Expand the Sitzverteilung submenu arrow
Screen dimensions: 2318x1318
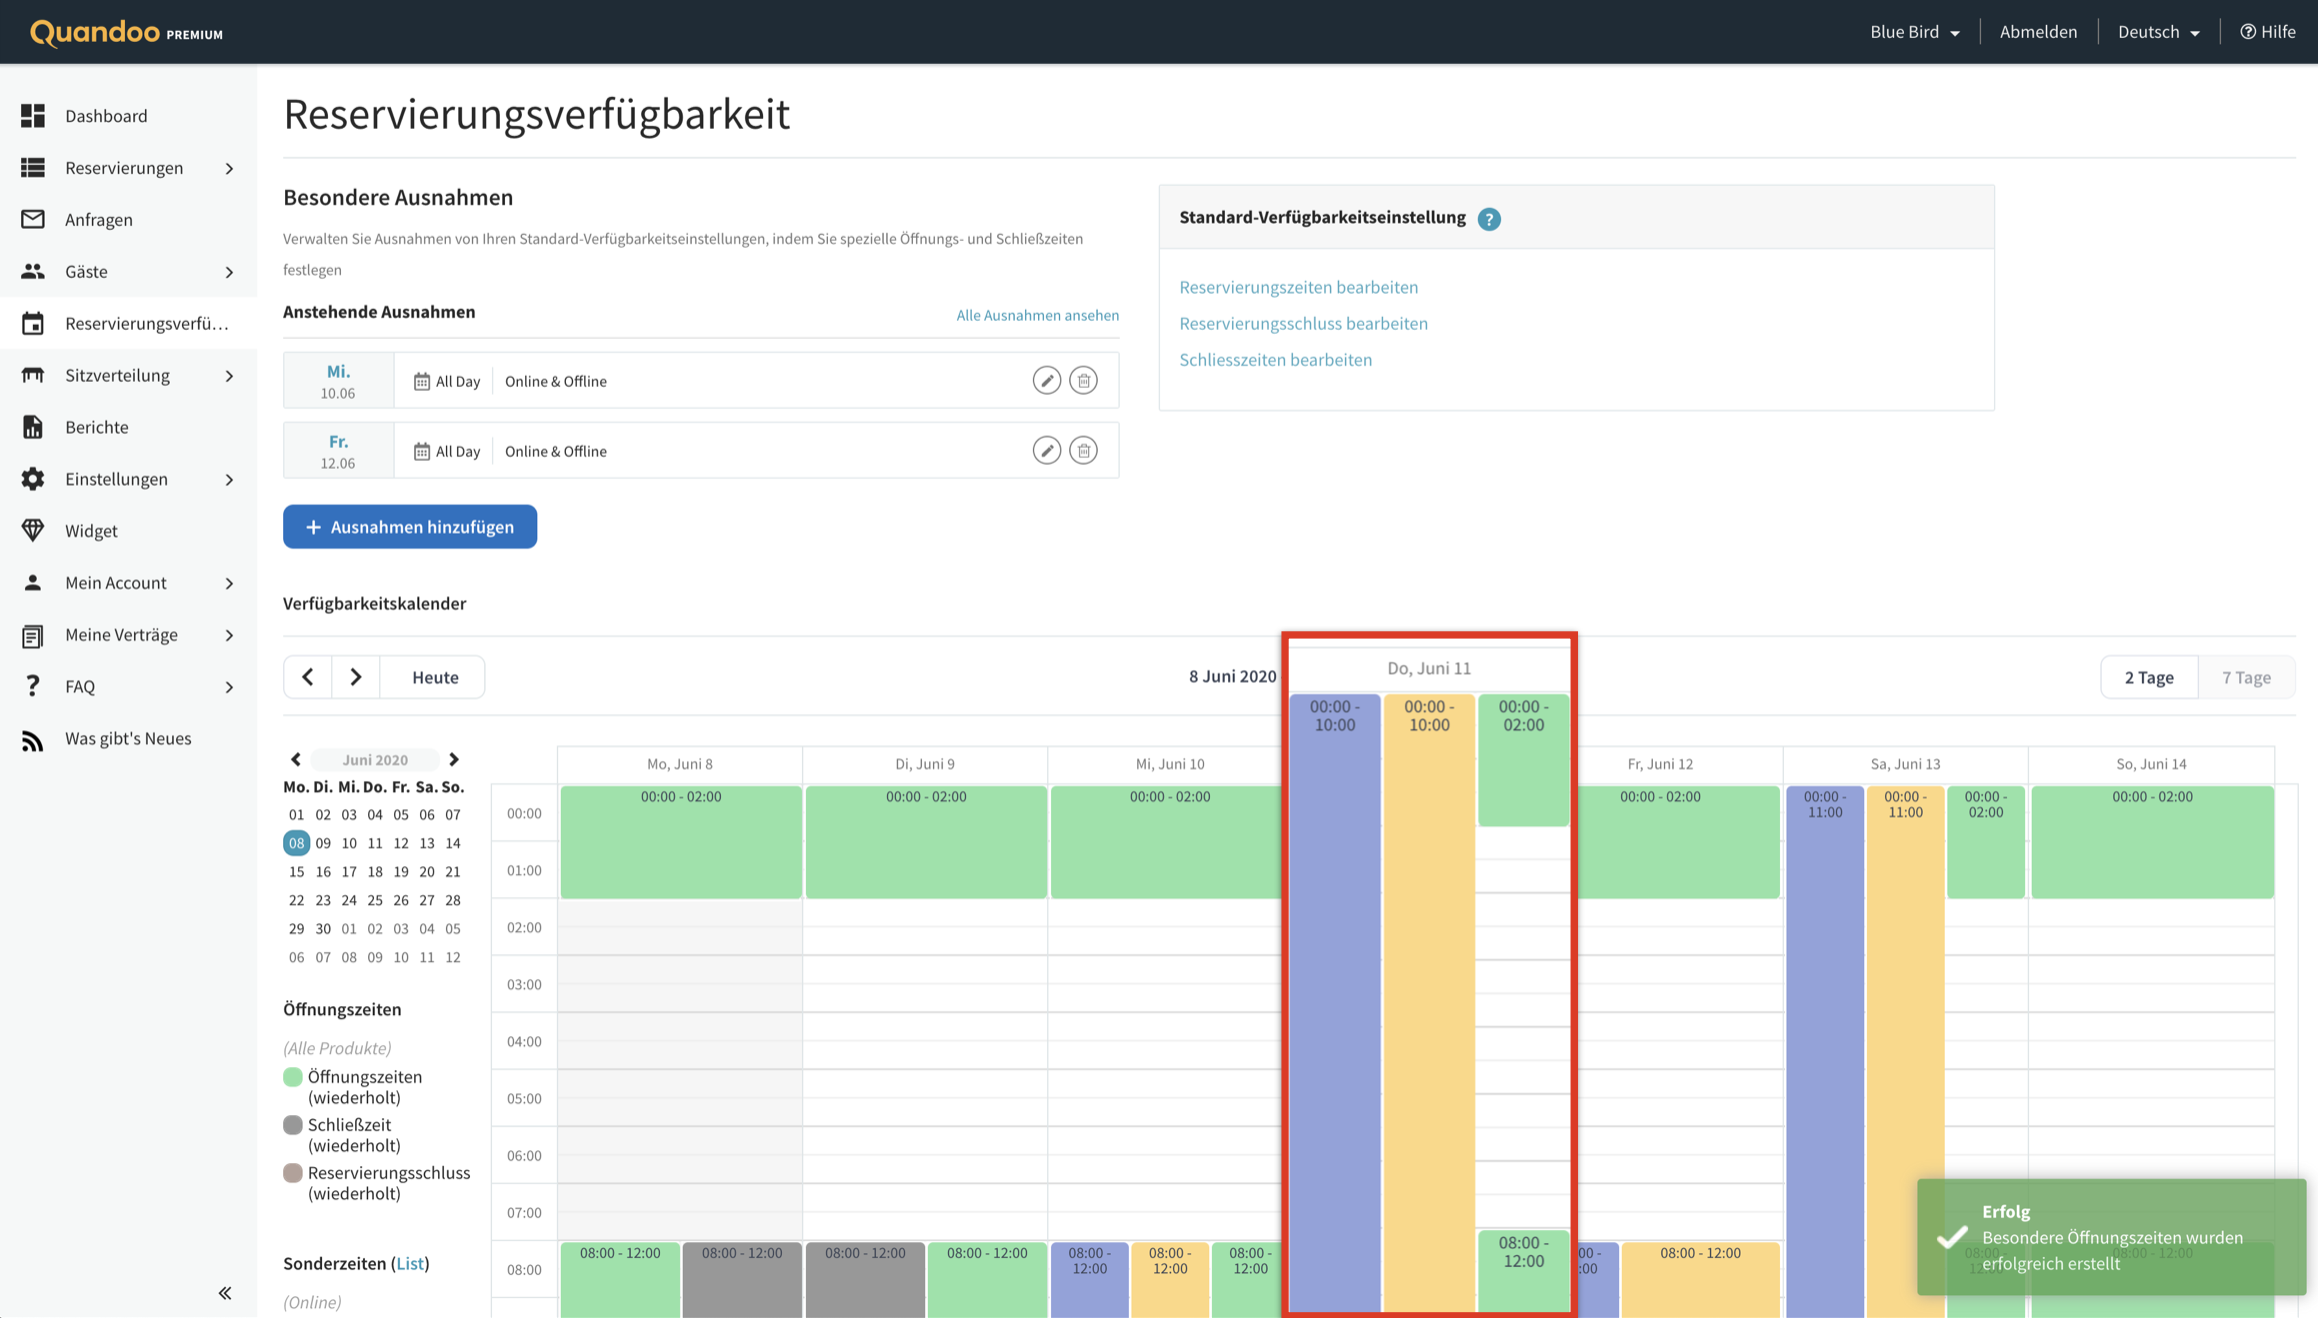click(230, 376)
